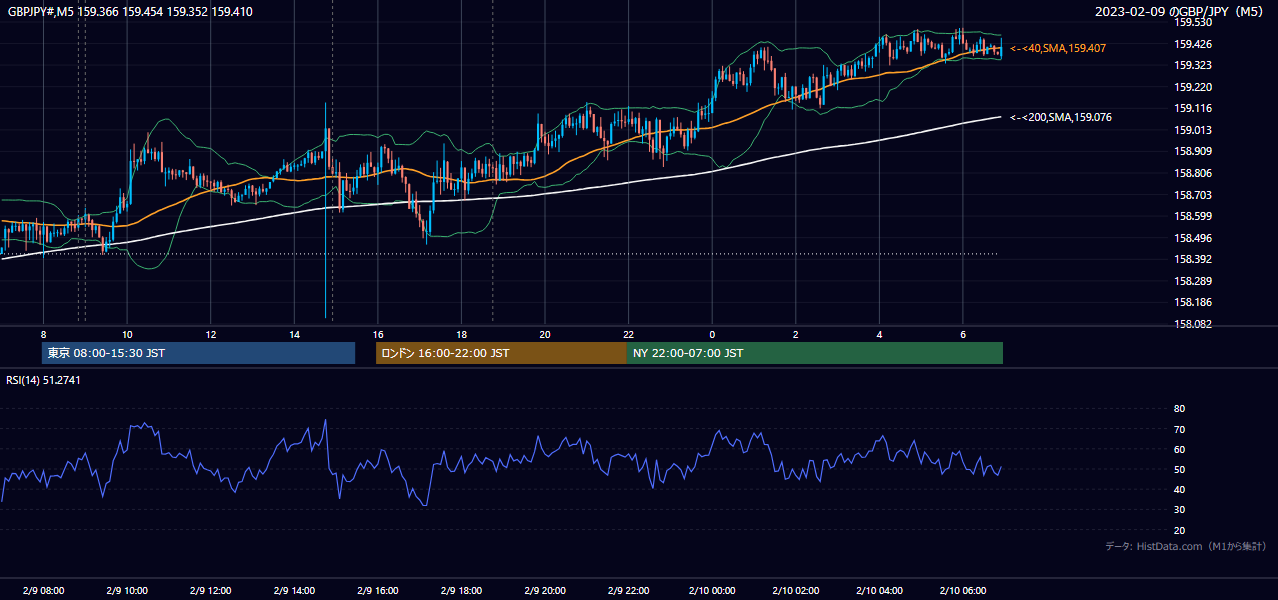Click RSI scale level 30
This screenshot has width=1278, height=600.
pyautogui.click(x=1180, y=510)
